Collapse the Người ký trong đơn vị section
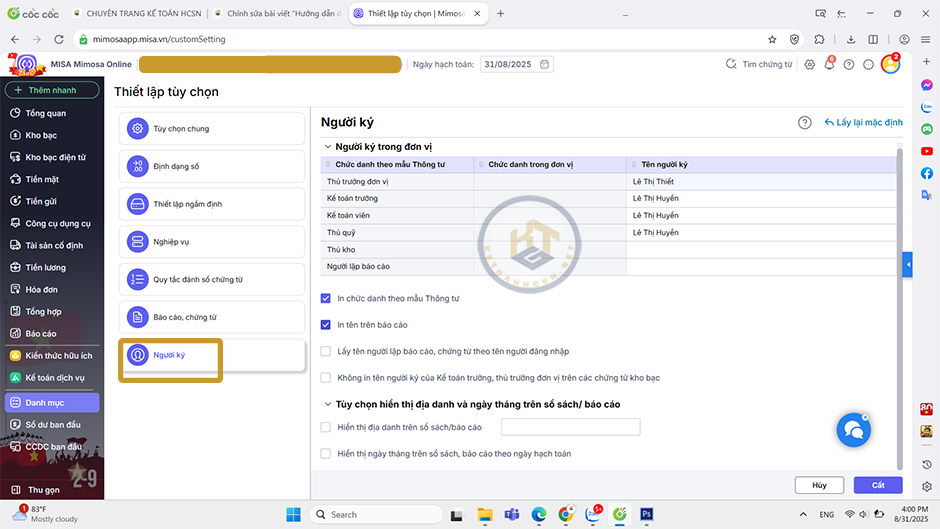The width and height of the screenshot is (940, 529). pos(326,147)
